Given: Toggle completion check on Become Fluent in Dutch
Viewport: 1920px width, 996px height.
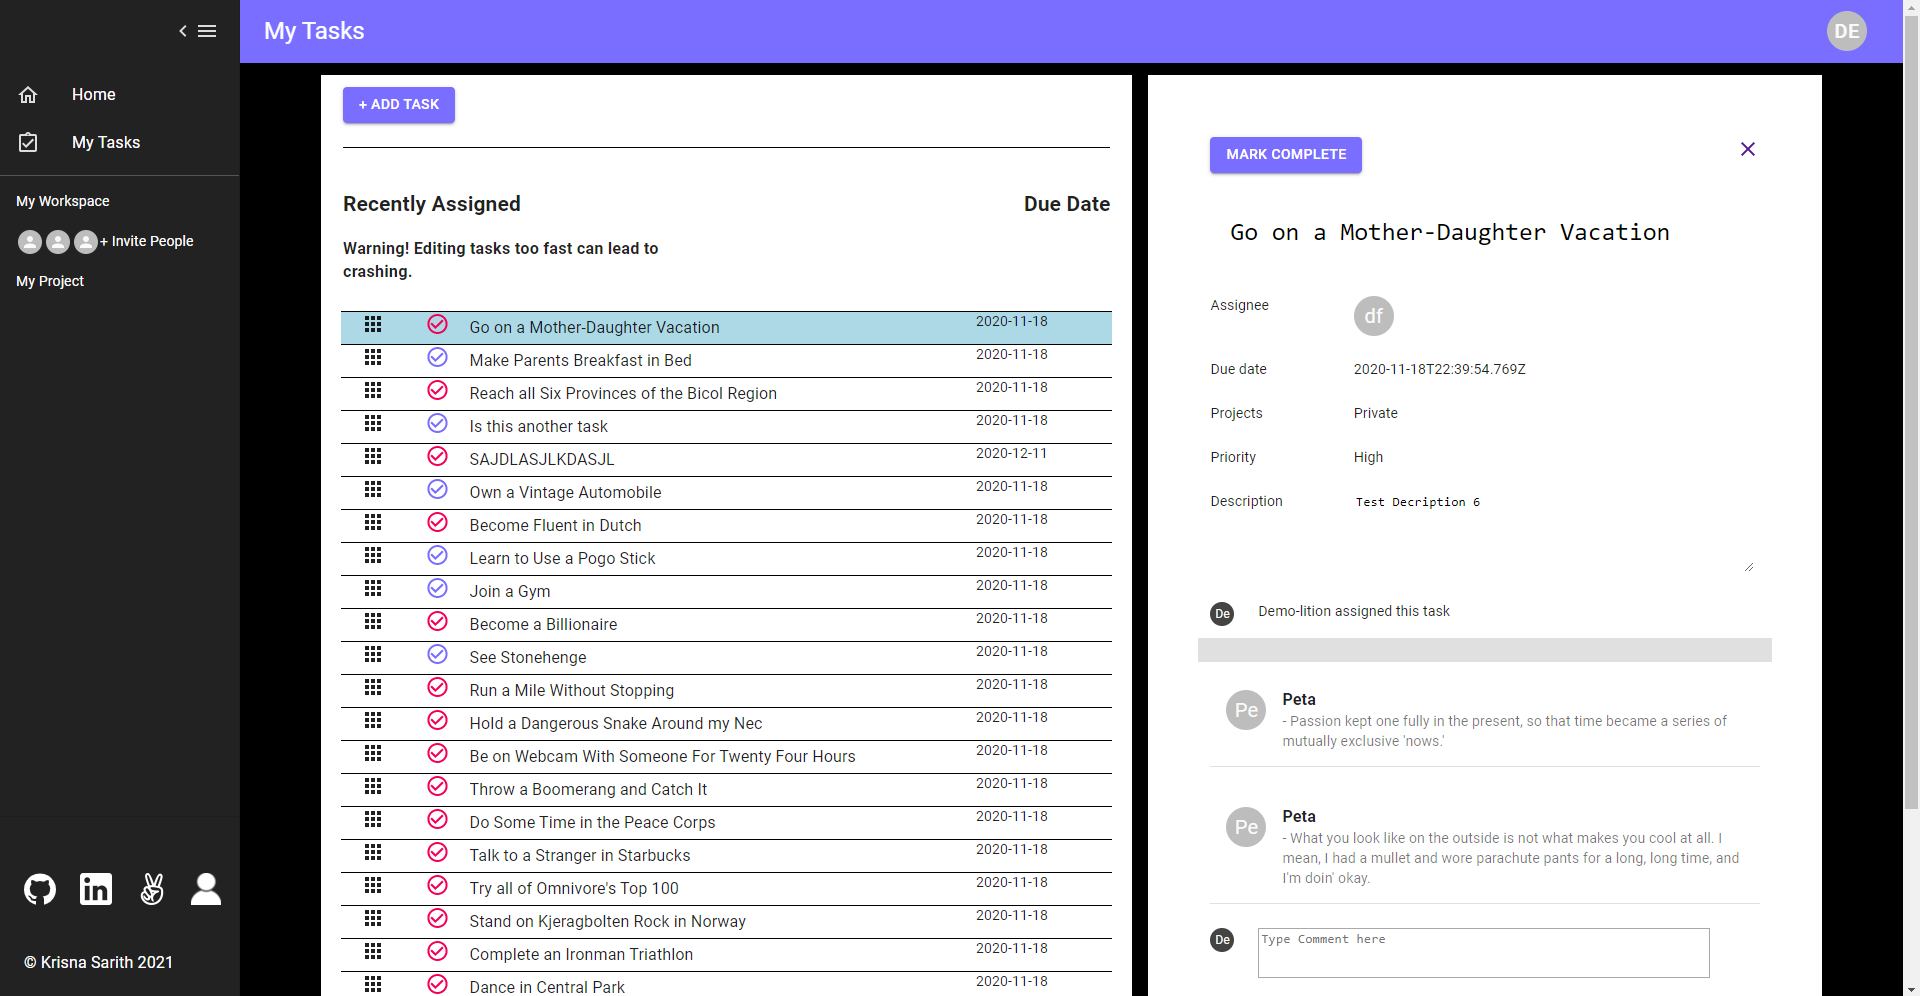Looking at the screenshot, I should point(437,522).
